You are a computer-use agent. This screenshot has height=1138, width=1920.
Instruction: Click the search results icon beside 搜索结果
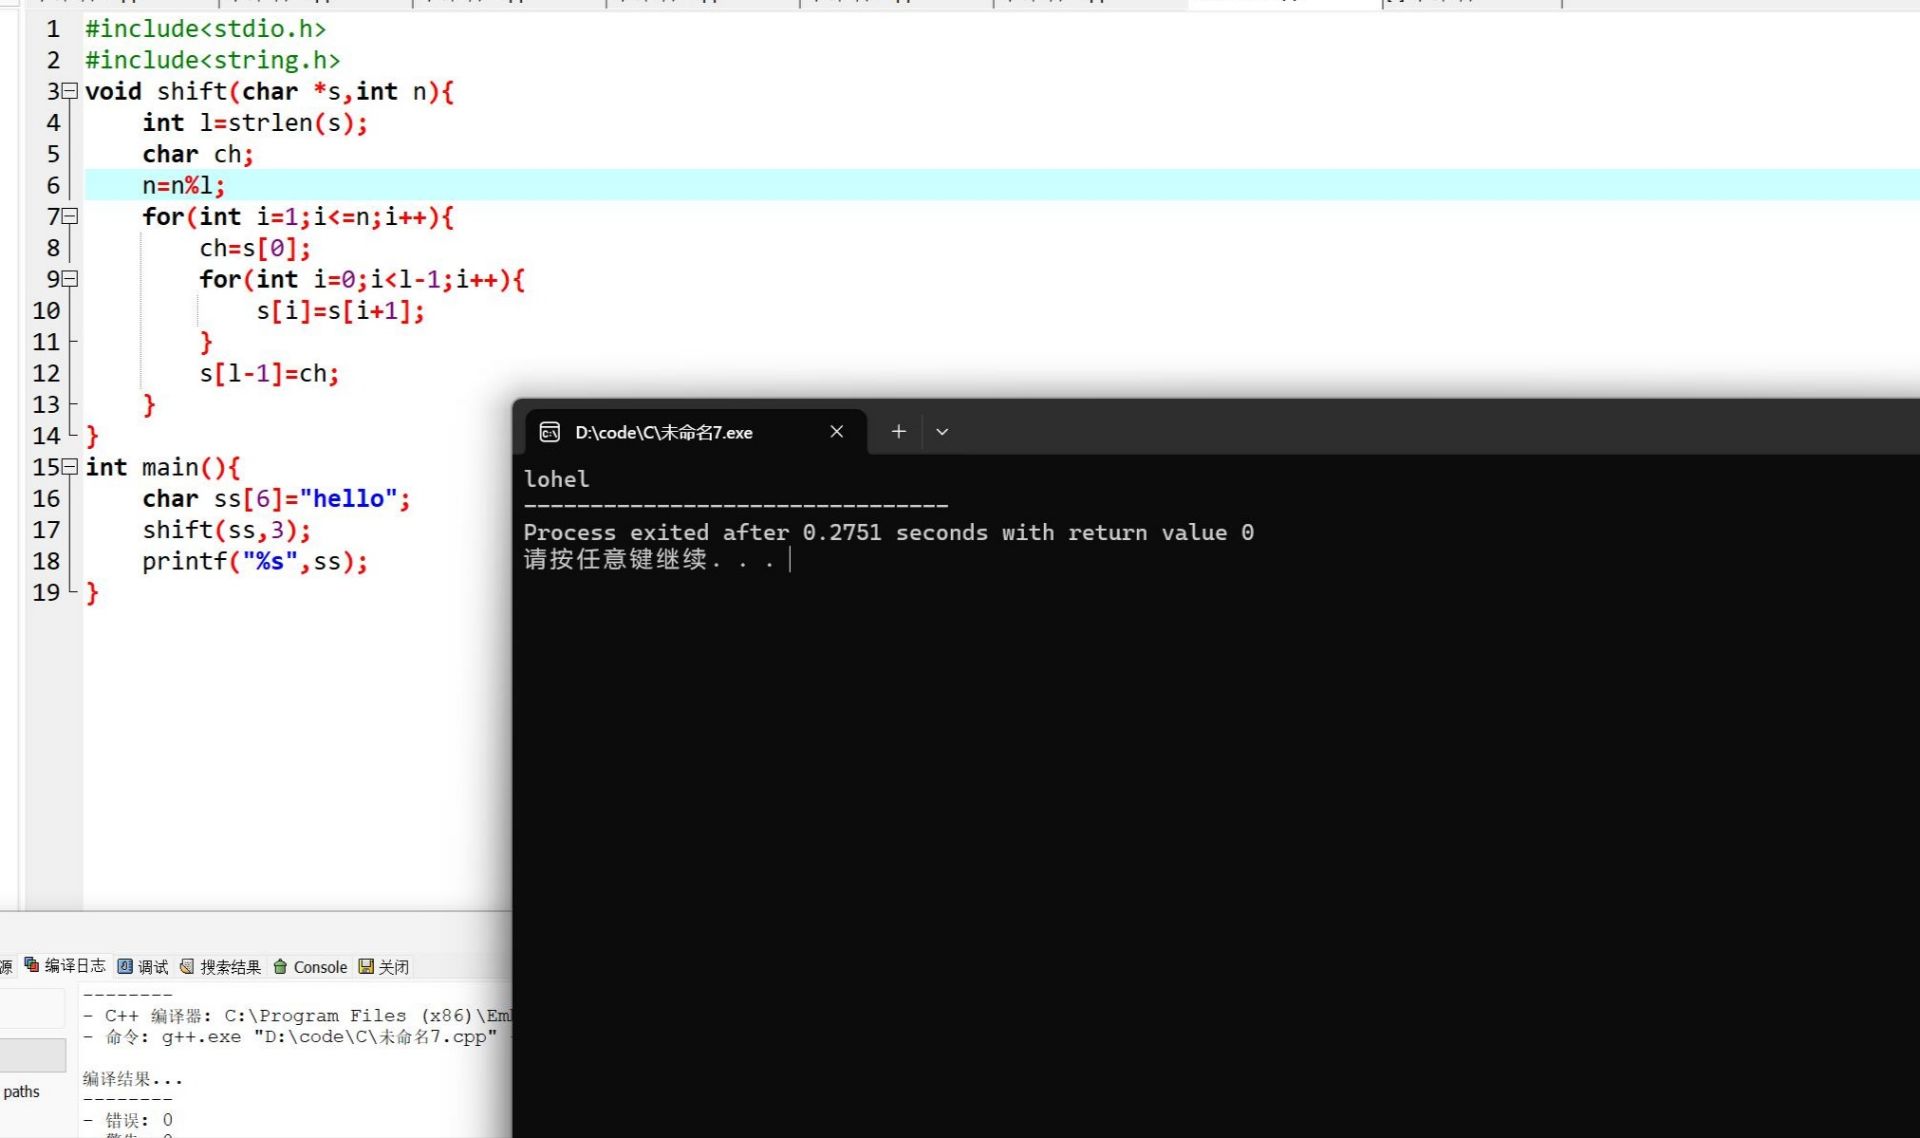tap(187, 966)
